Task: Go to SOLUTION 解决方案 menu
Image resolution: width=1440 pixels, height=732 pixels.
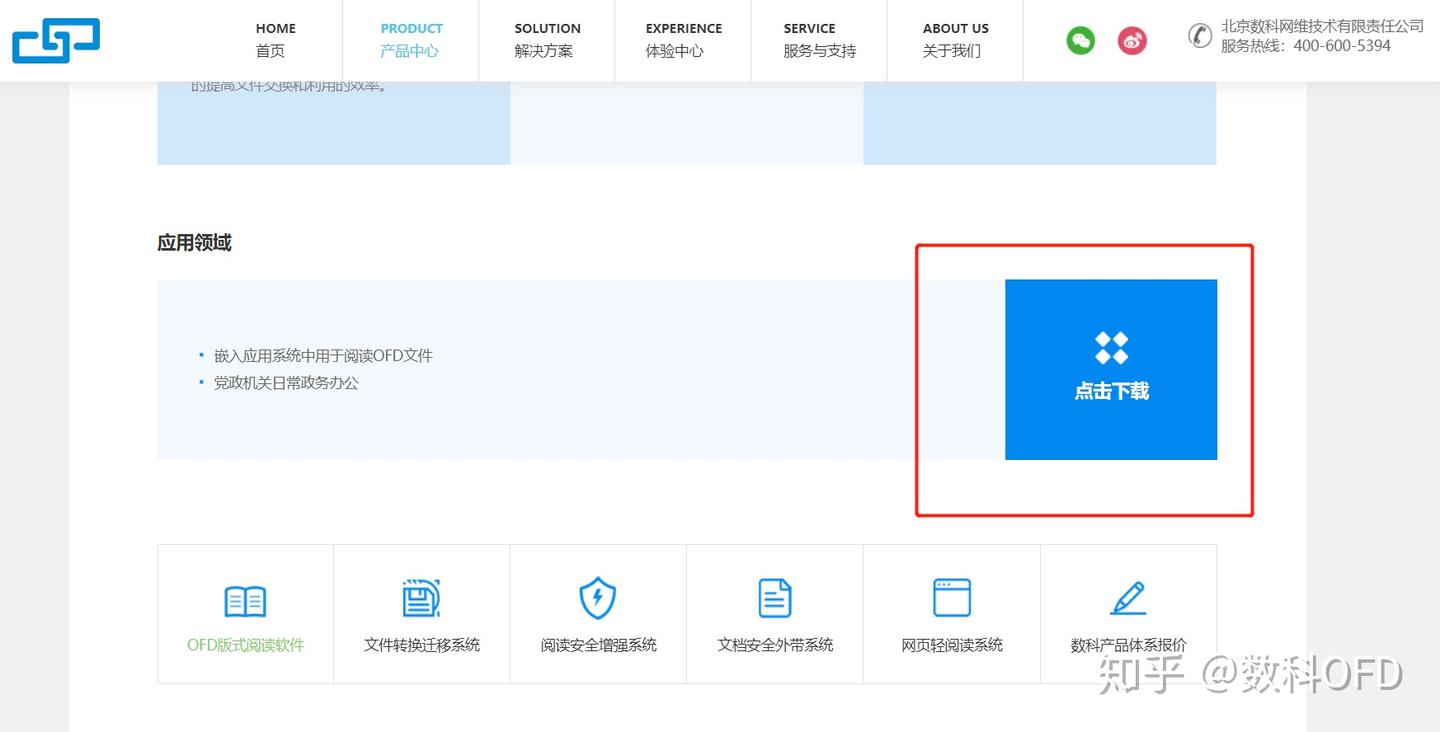Action: (547, 40)
